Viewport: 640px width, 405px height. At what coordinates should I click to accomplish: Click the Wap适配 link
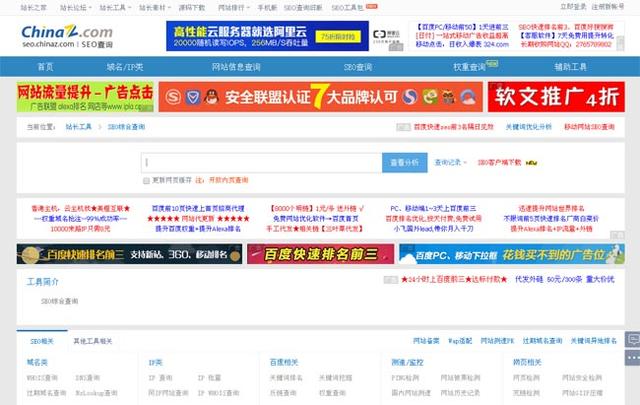(x=460, y=341)
